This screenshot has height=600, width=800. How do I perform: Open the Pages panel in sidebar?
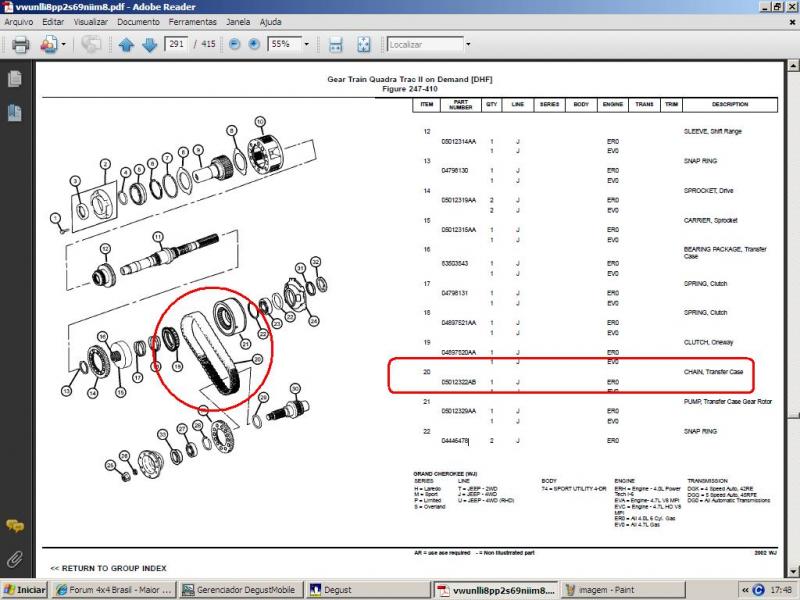(x=15, y=79)
